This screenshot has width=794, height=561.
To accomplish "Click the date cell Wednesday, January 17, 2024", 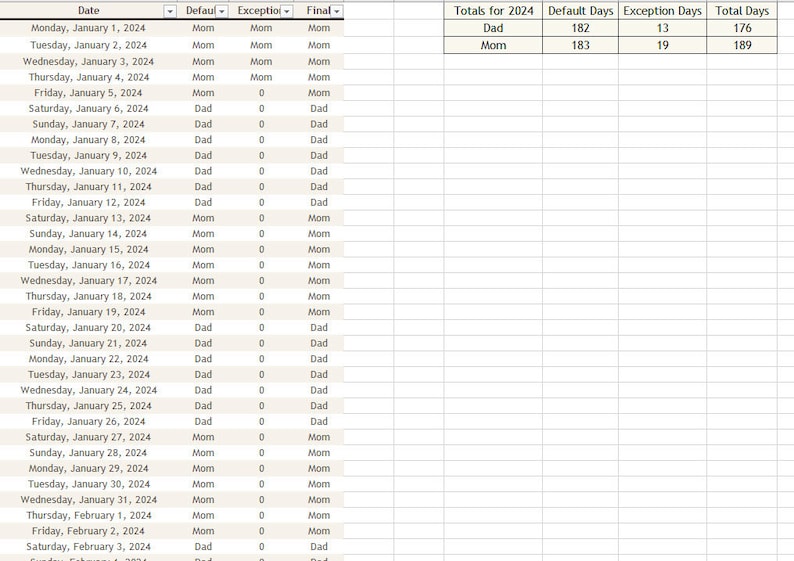I will pyautogui.click(x=89, y=280).
